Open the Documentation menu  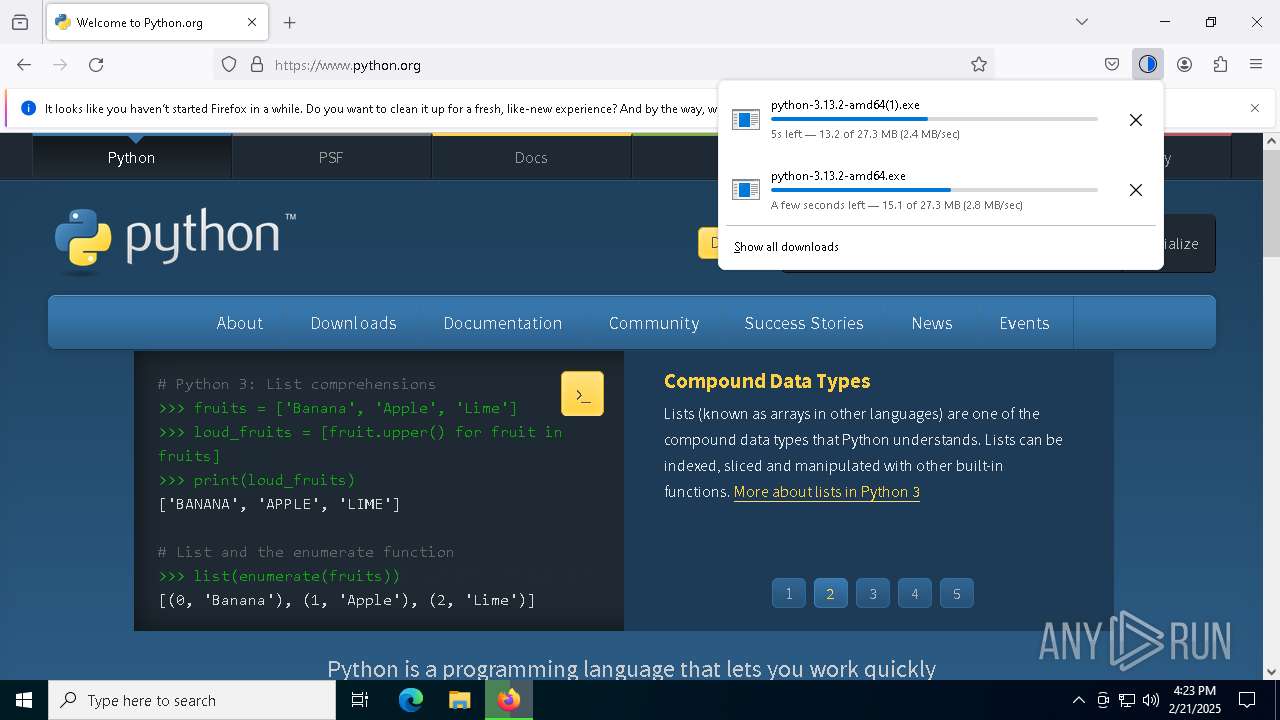[503, 323]
